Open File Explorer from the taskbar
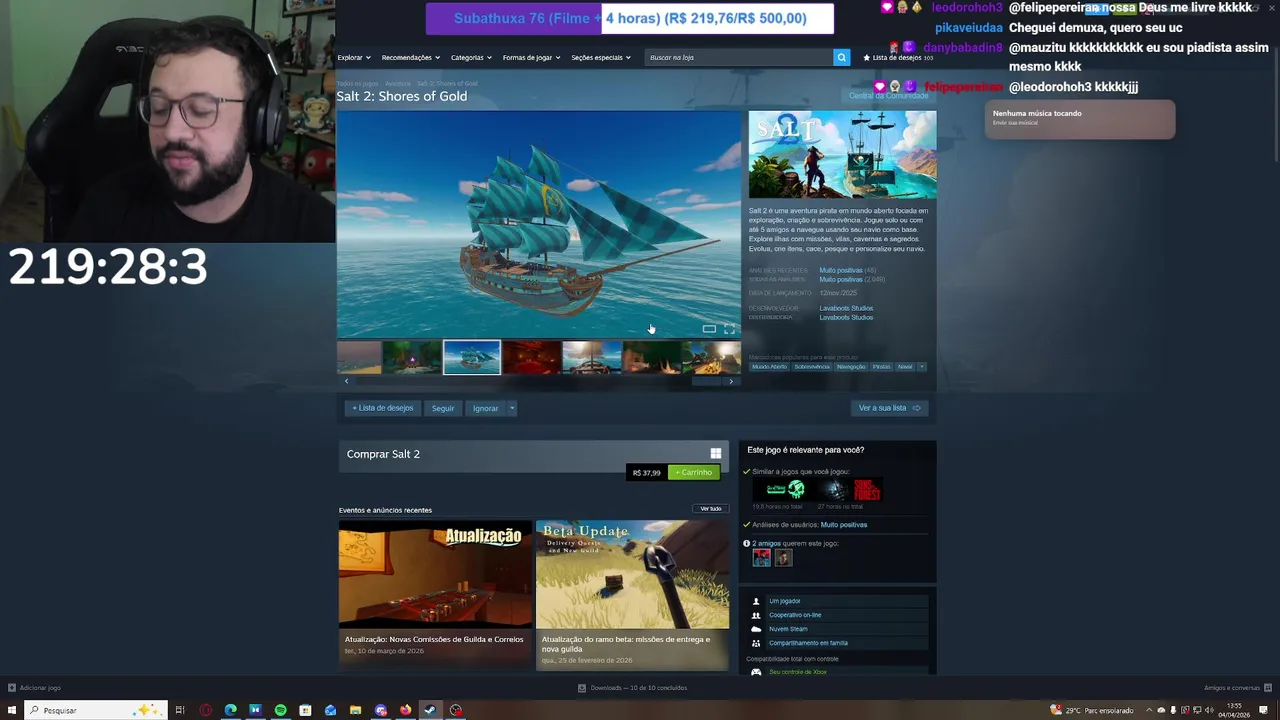The height and width of the screenshot is (720, 1280). [355, 710]
